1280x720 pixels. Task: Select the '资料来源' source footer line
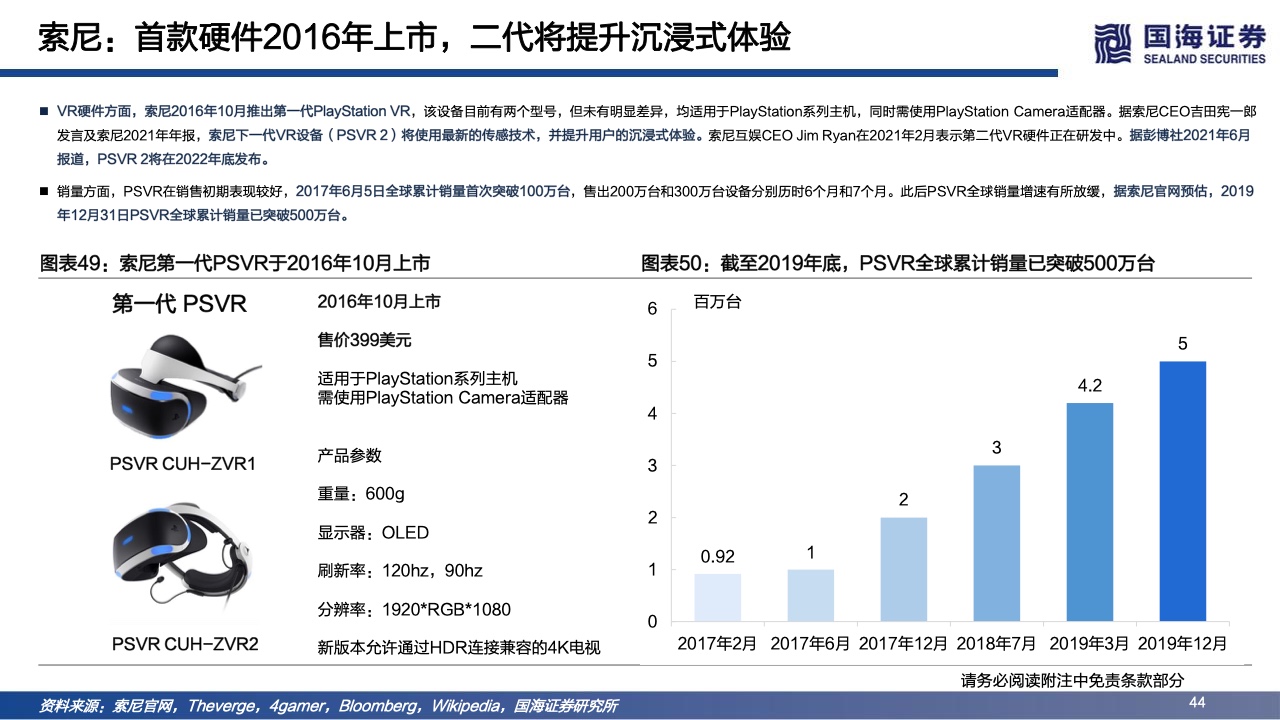(329, 706)
